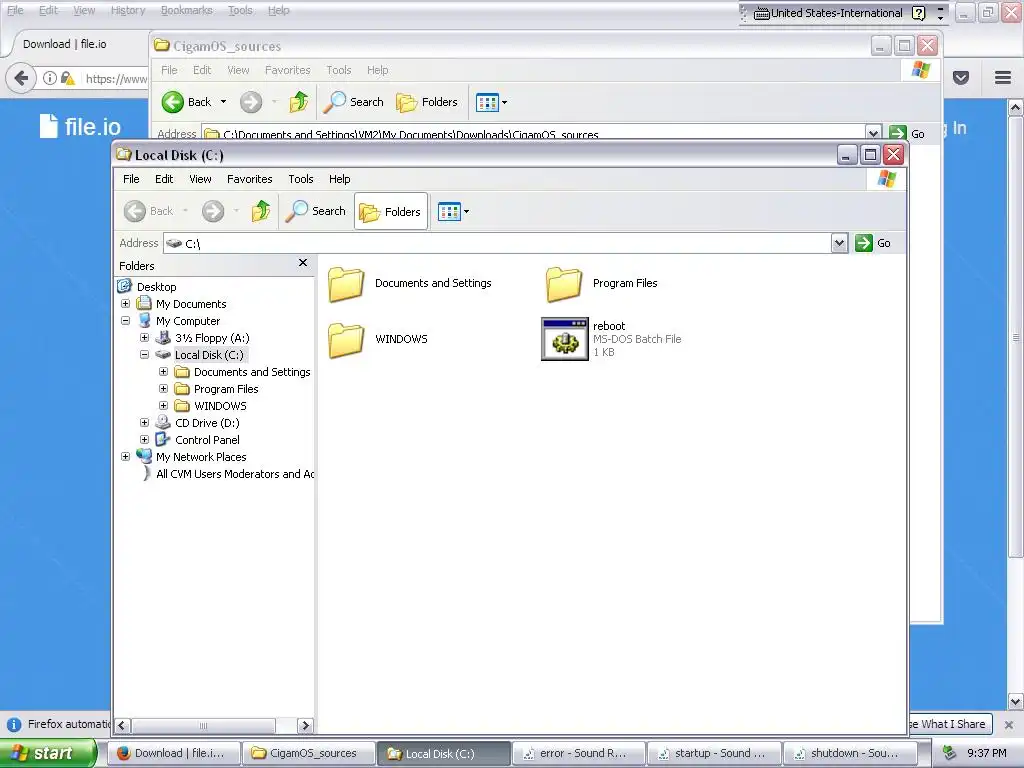Switch to error - Sound Recorder taskbar button
Screen dimensions: 1024x768
click(579, 753)
